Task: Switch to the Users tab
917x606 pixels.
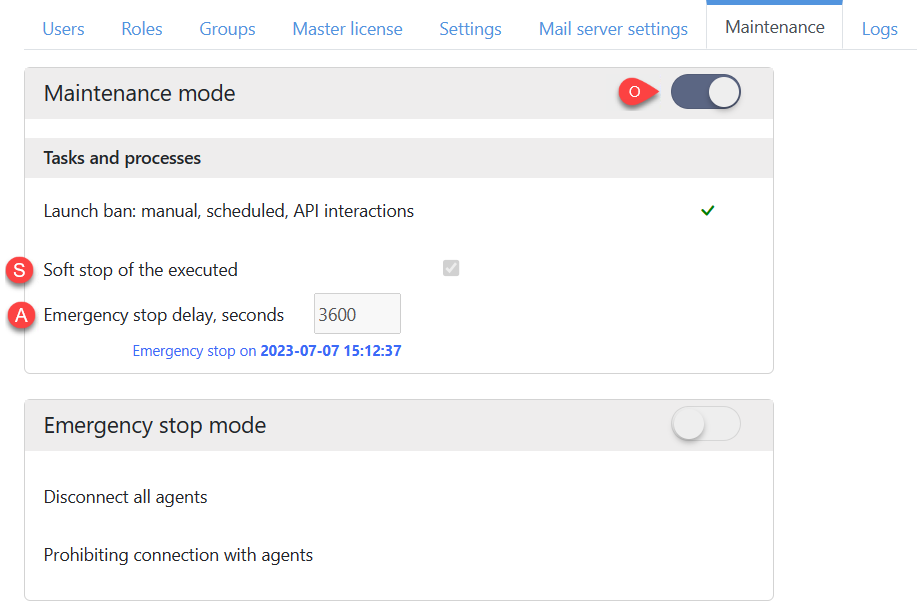Action: [x=63, y=29]
